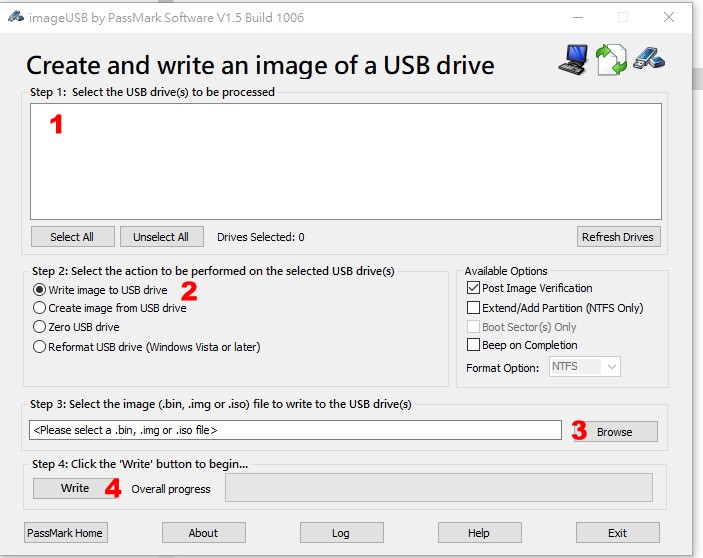Click the Overall progress bar
Screen dimensions: 703x558
(x=438, y=488)
